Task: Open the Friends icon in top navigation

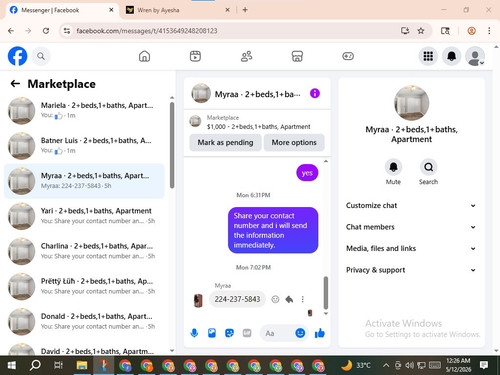Action: click(x=246, y=56)
